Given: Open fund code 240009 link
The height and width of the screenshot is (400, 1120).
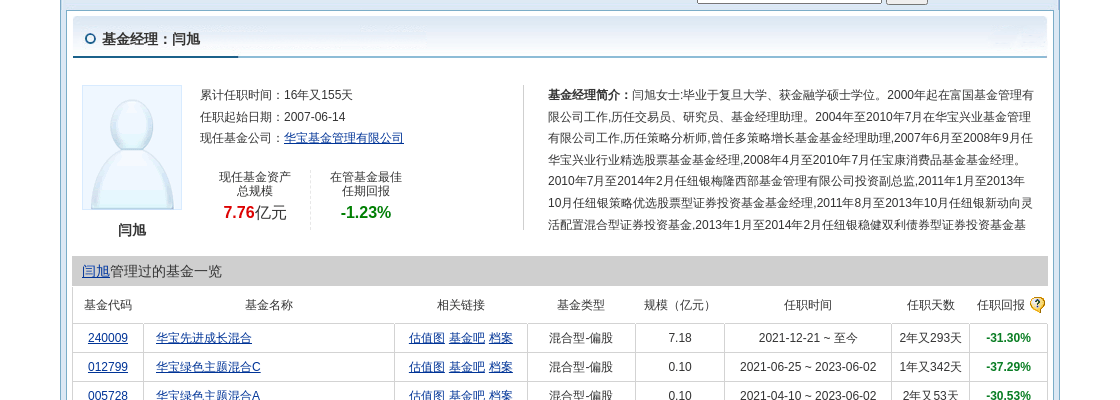Looking at the screenshot, I should [108, 338].
